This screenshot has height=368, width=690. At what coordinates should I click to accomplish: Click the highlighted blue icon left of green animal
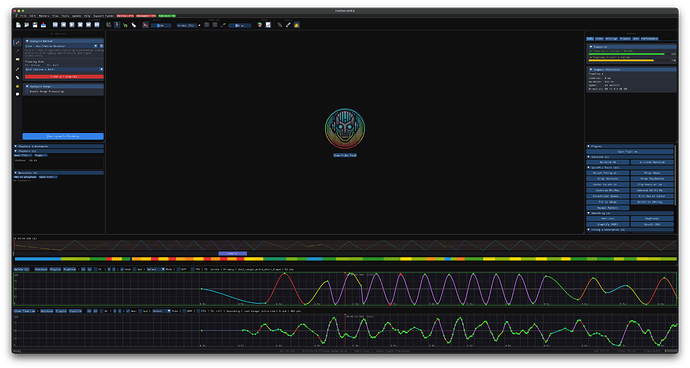coord(117,25)
